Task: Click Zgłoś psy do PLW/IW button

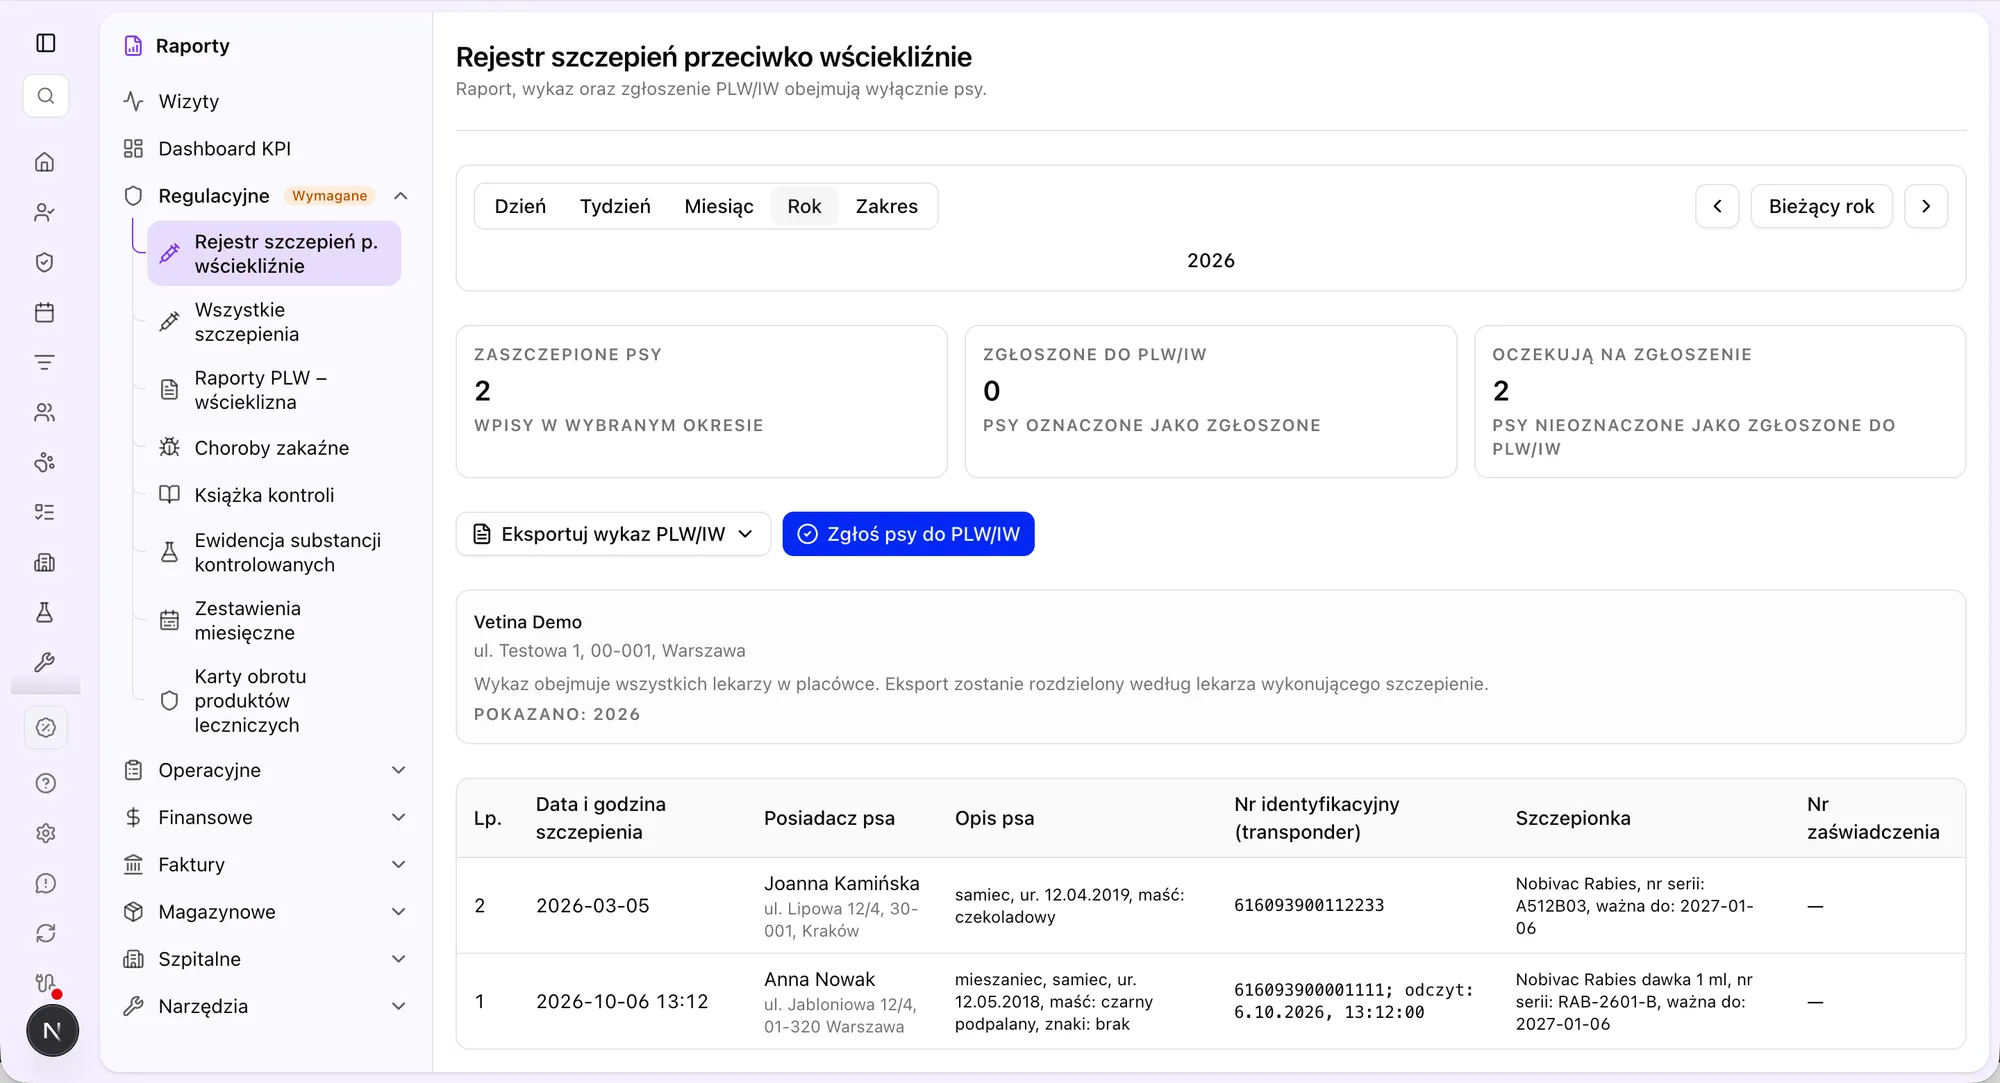Action: [x=908, y=534]
